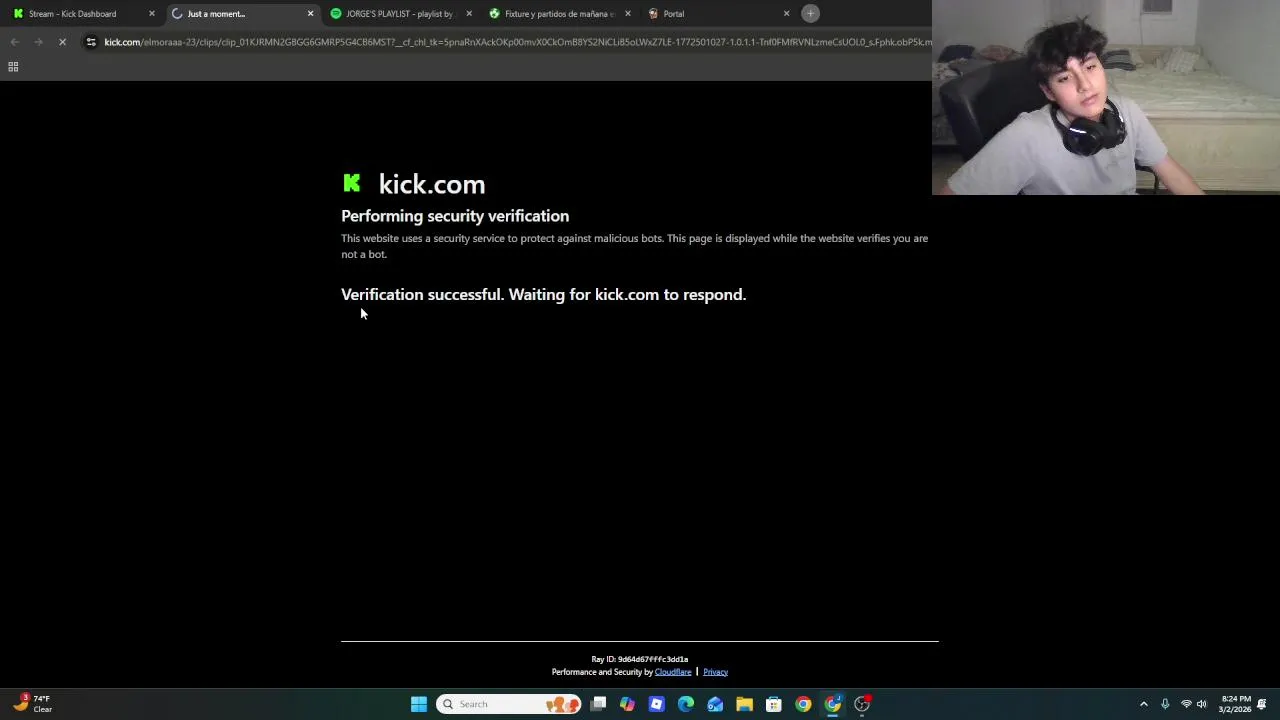Stop loading the page

62,42
